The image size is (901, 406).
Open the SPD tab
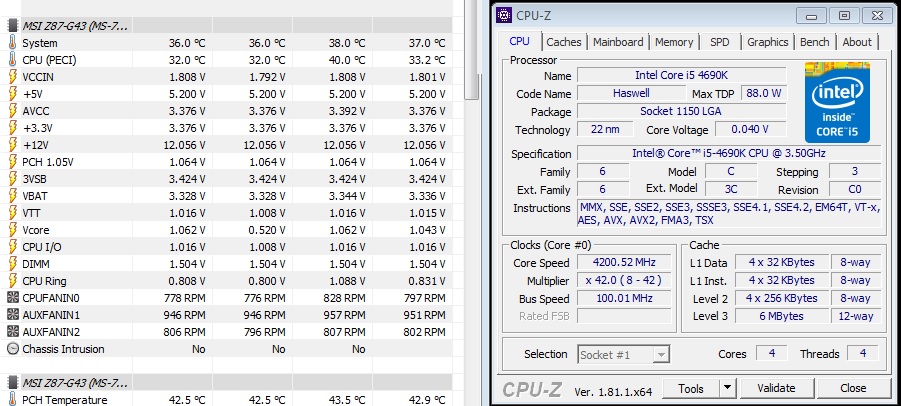point(719,42)
